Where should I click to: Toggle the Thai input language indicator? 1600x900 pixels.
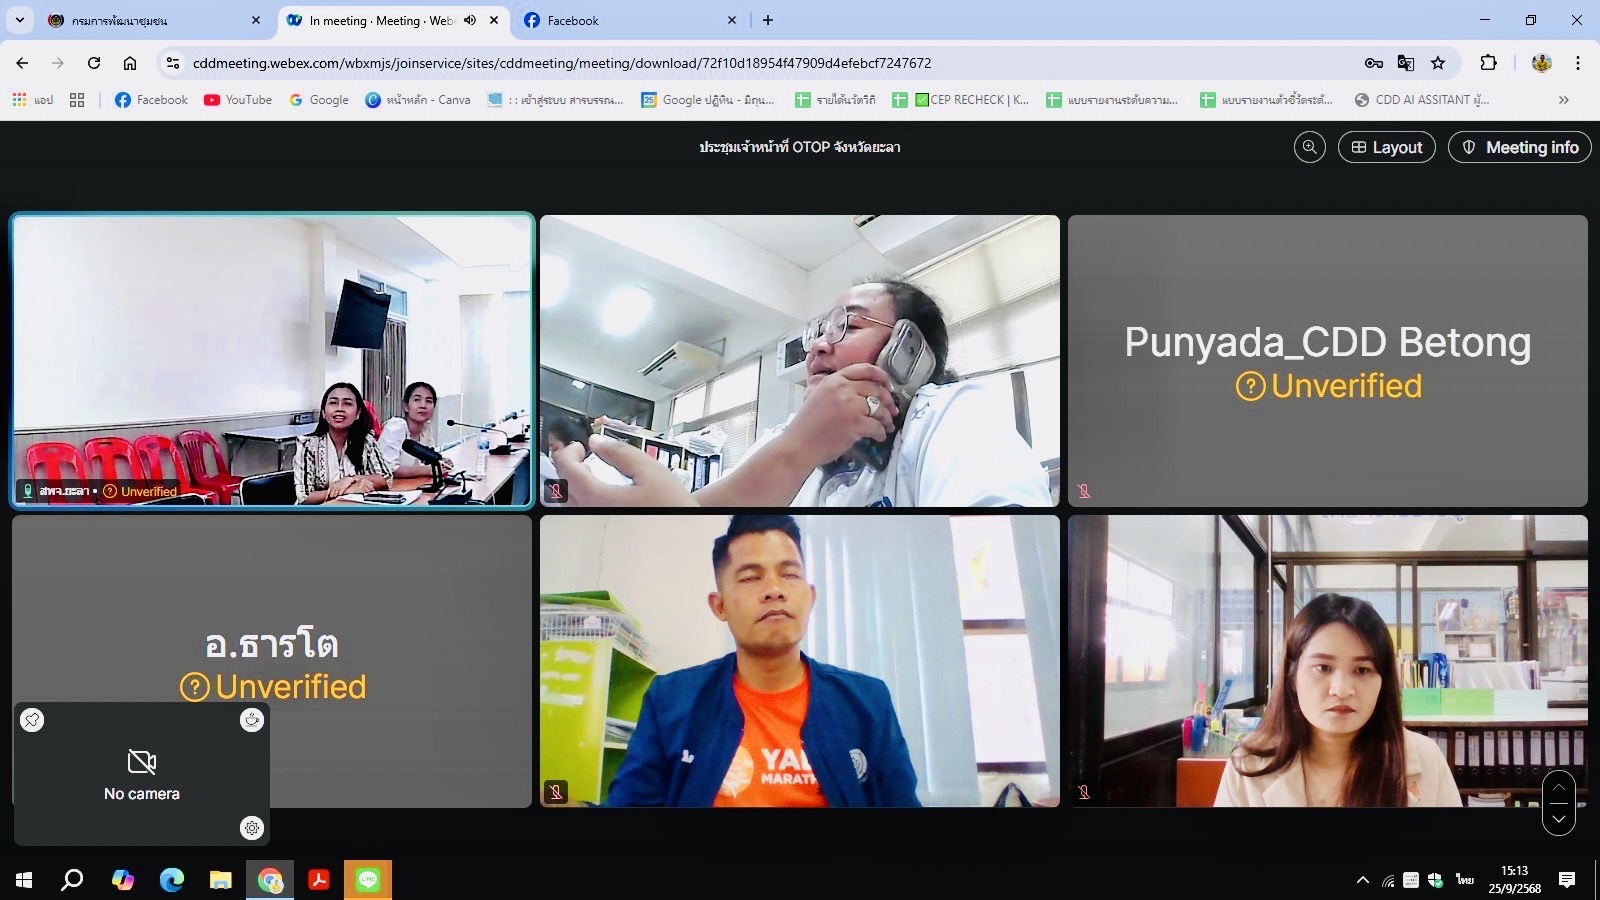click(x=1464, y=880)
